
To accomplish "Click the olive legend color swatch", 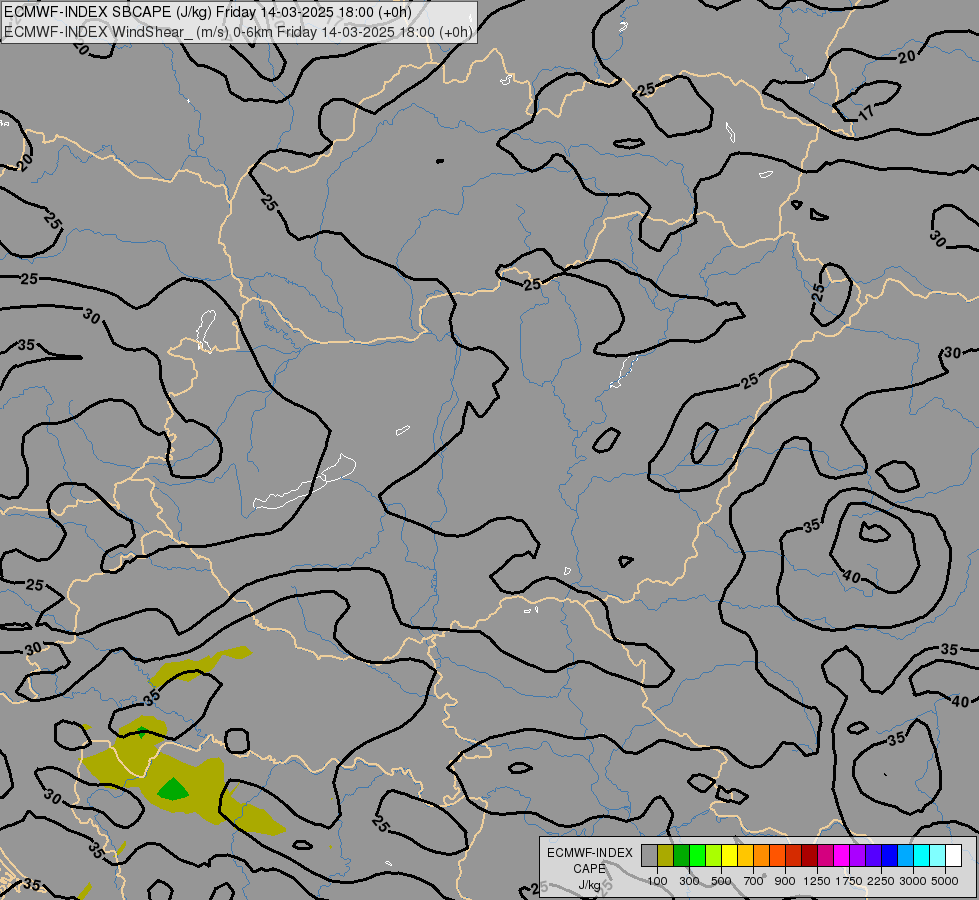I will pos(666,855).
